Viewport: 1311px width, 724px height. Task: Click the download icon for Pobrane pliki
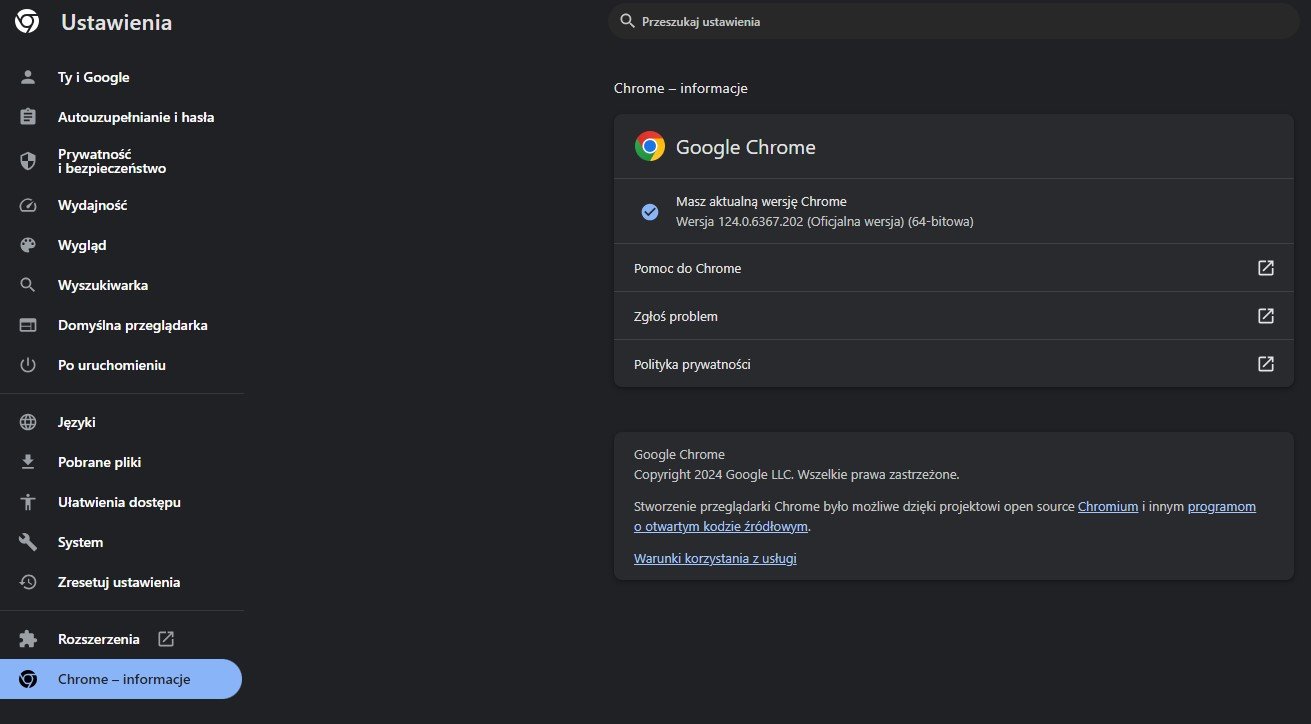(28, 462)
